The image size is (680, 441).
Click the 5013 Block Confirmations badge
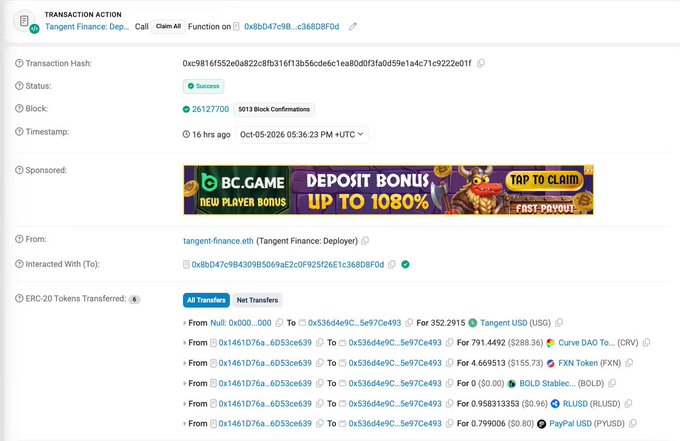(x=274, y=109)
